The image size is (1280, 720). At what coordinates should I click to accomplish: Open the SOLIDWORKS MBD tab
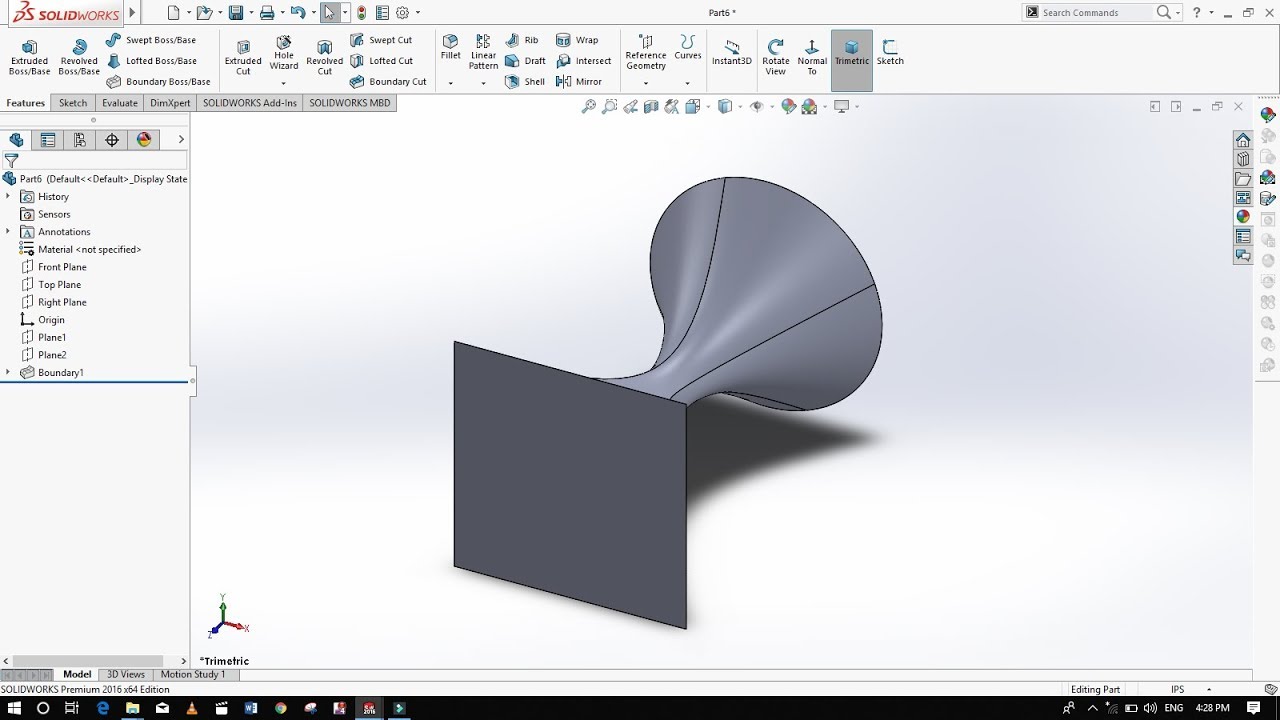[350, 103]
